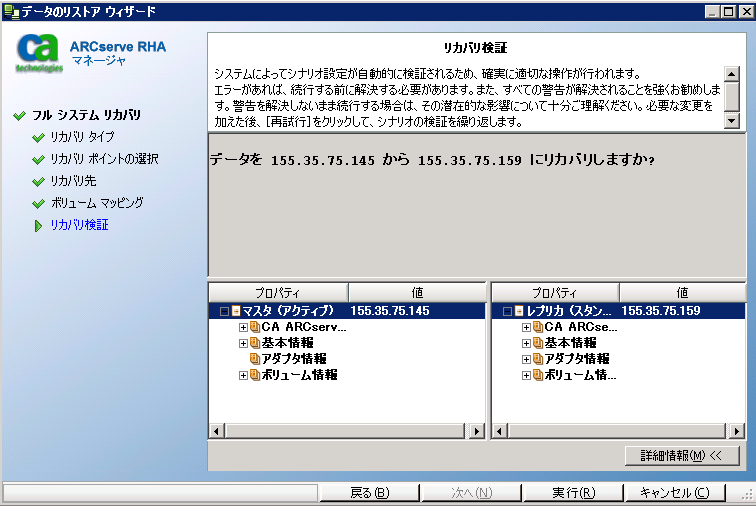Viewport: 756px width, 506px height.
Task: Select master value 155.35.75.145
Action: click(x=390, y=311)
